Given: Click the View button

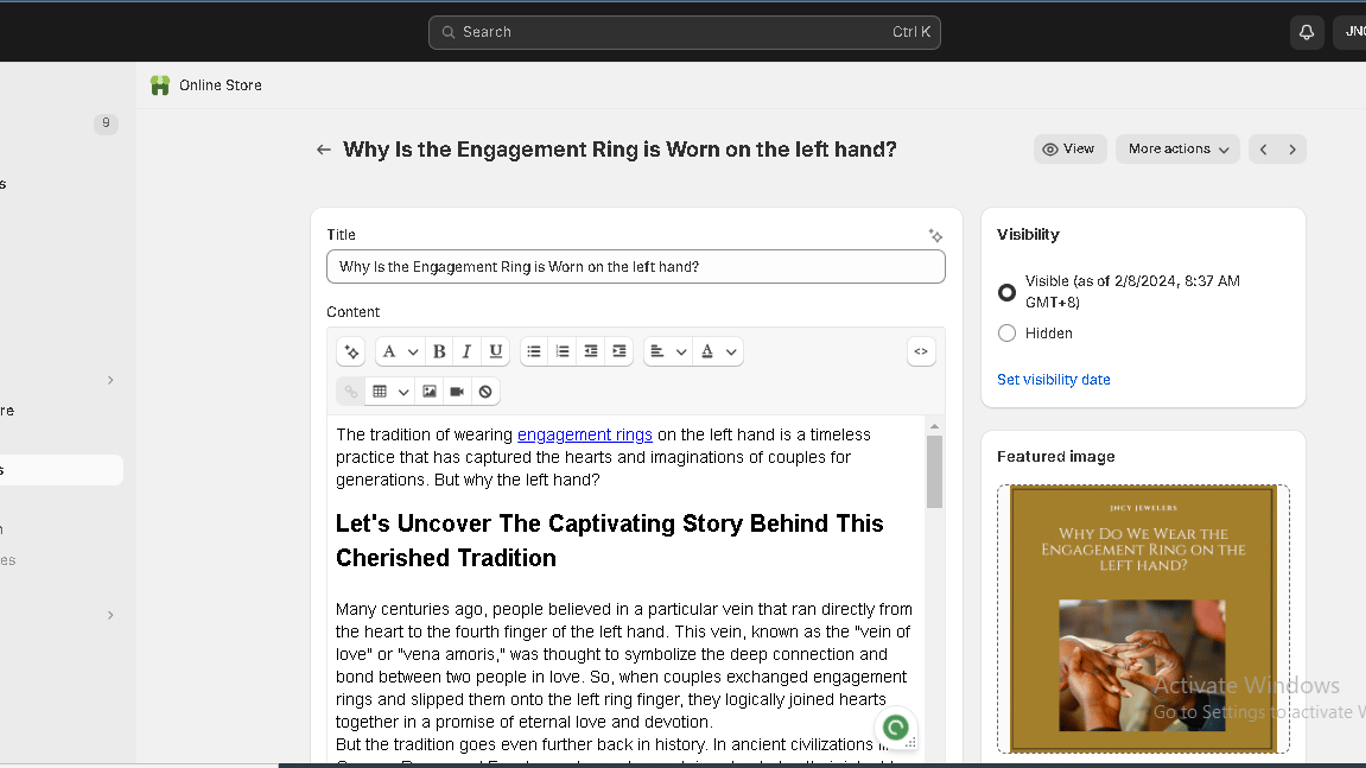Looking at the screenshot, I should (1069, 149).
